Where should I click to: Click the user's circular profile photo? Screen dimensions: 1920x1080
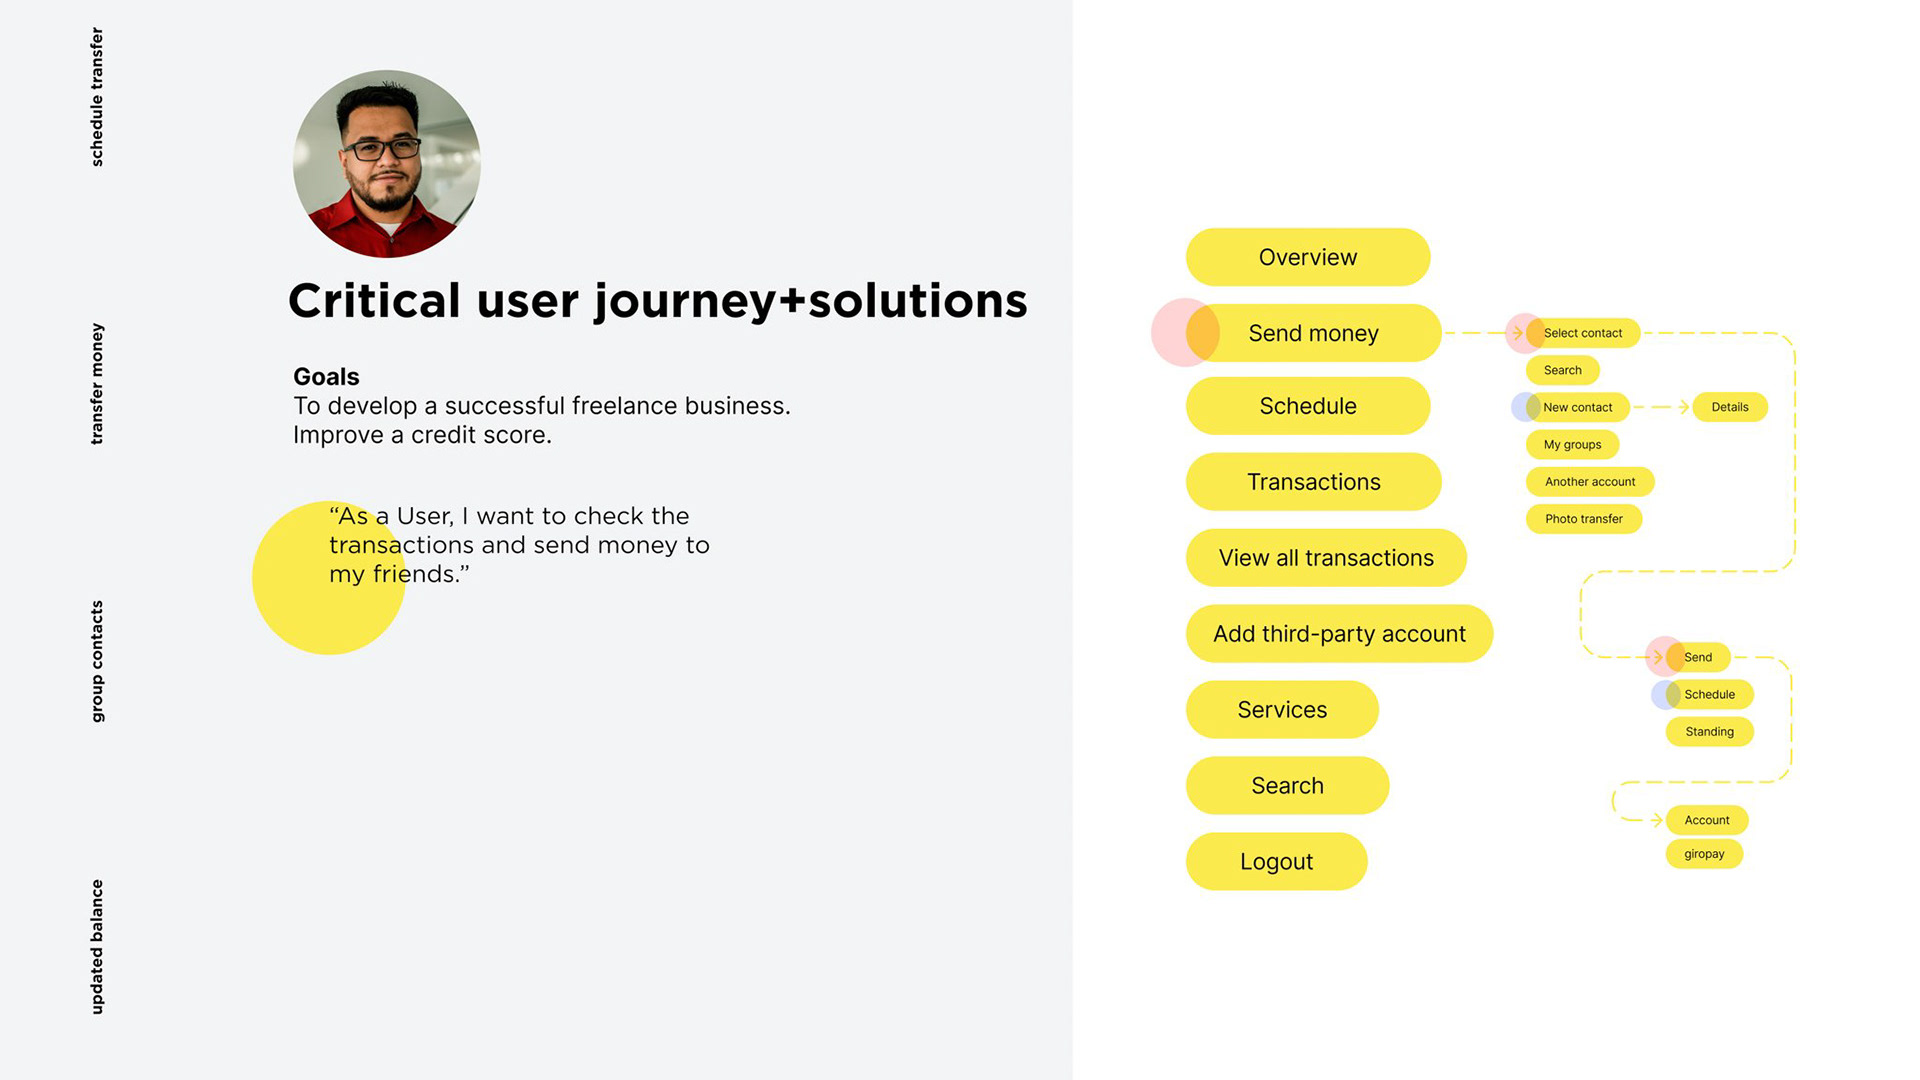point(387,164)
